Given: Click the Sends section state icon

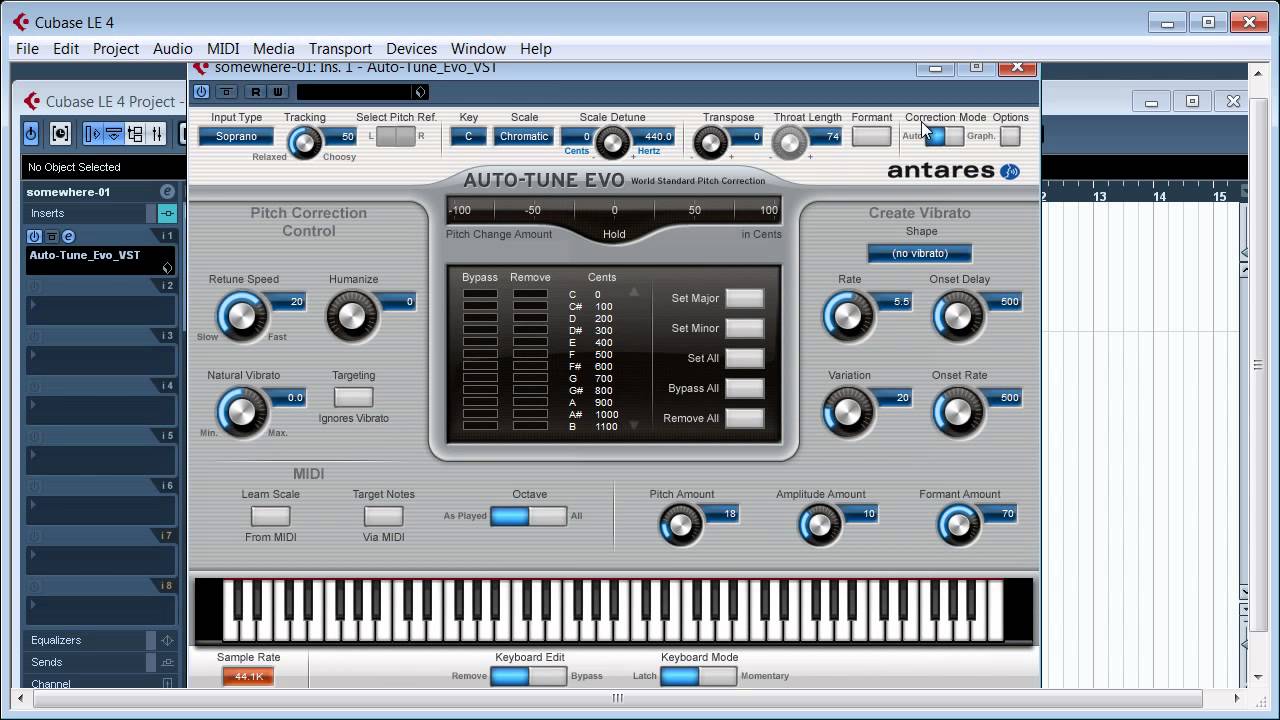Looking at the screenshot, I should [x=167, y=662].
